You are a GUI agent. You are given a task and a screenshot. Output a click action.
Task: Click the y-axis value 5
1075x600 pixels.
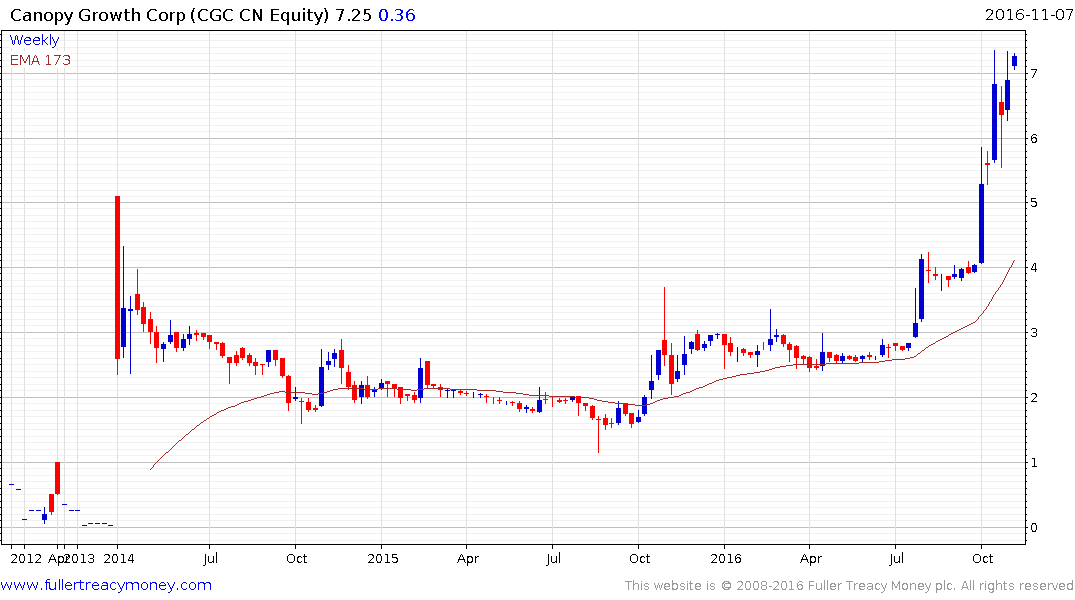coord(1034,203)
